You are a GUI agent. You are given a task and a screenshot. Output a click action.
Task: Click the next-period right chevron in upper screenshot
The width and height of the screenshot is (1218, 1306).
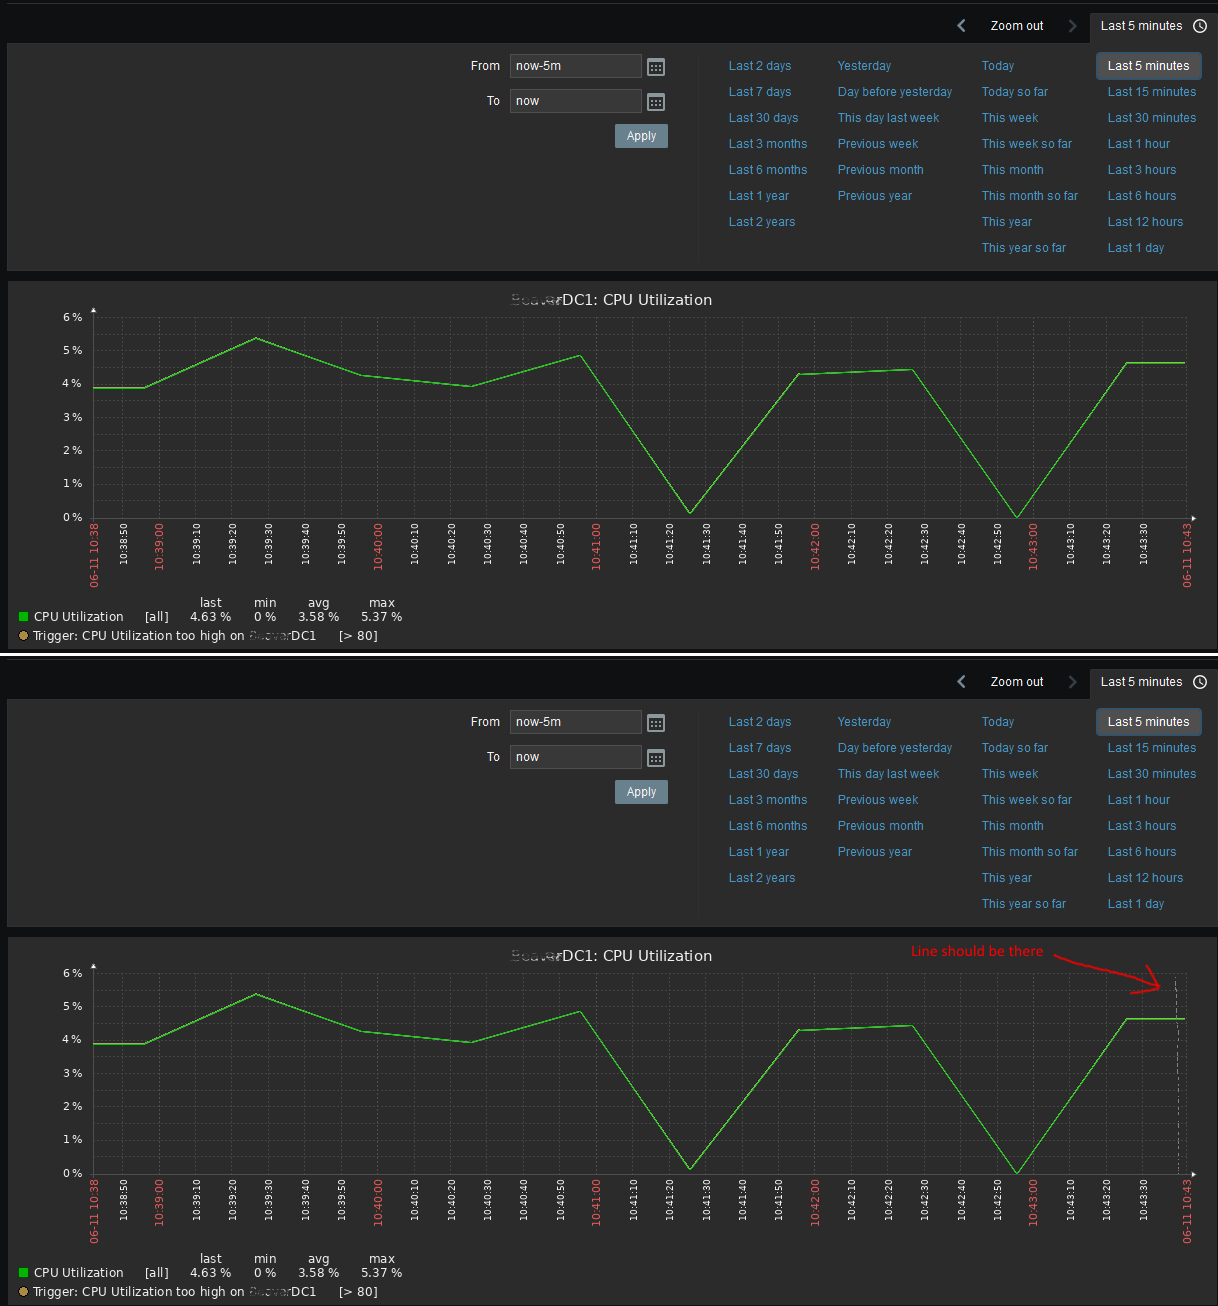coord(1072,26)
